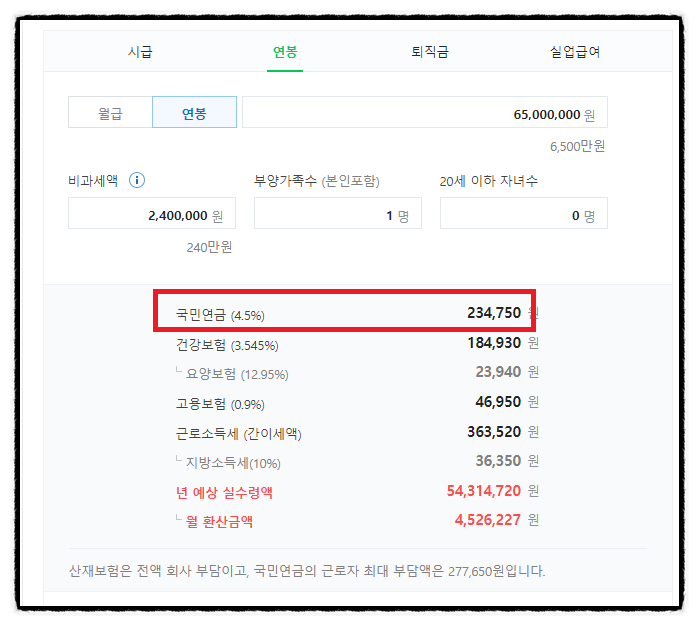
Task: Click the 년 예상 실수령액 amount
Action: (484, 491)
